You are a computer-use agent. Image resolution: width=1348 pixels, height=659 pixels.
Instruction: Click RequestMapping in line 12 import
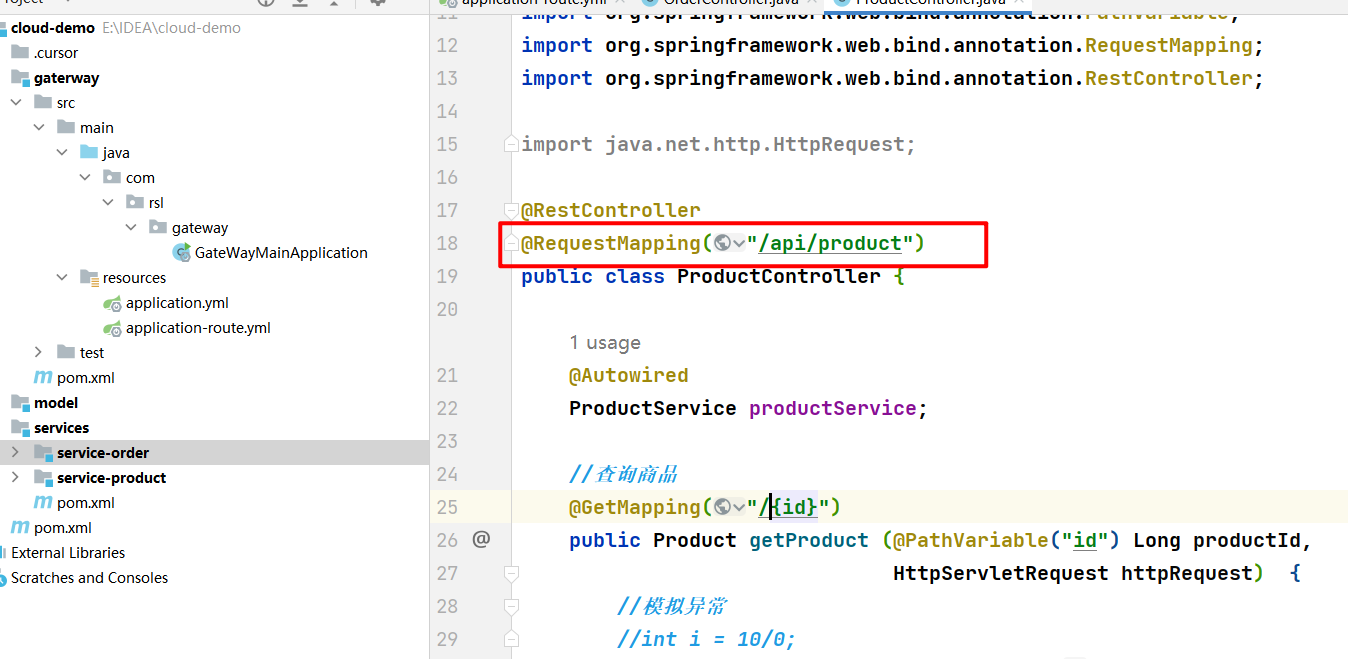coord(1169,45)
